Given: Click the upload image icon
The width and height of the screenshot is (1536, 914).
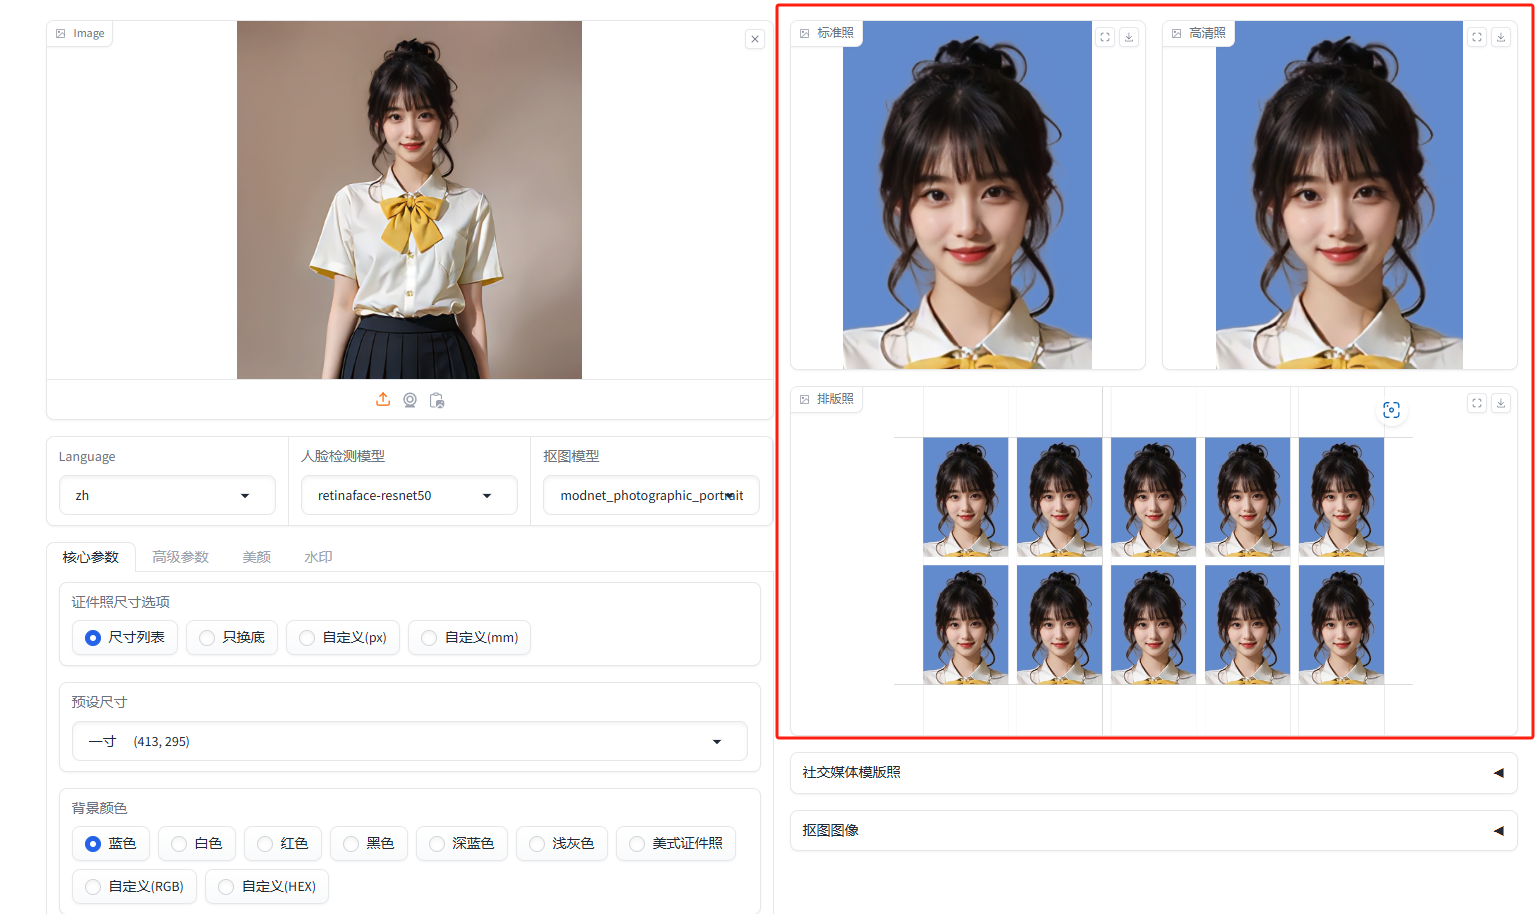Looking at the screenshot, I should point(383,400).
